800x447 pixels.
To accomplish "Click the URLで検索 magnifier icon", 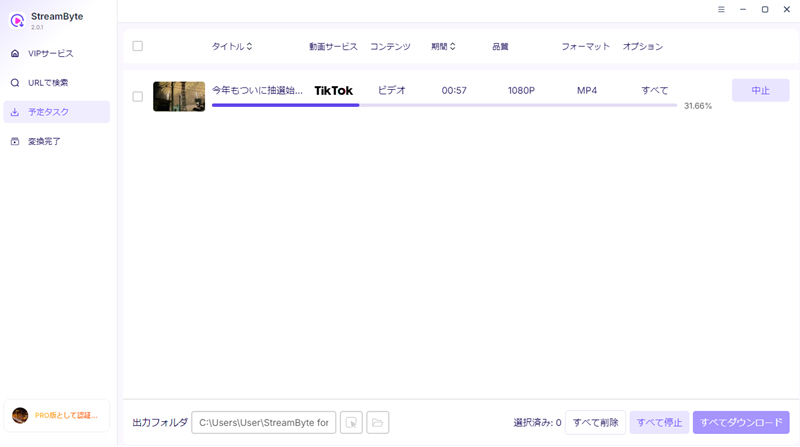I will click(15, 83).
